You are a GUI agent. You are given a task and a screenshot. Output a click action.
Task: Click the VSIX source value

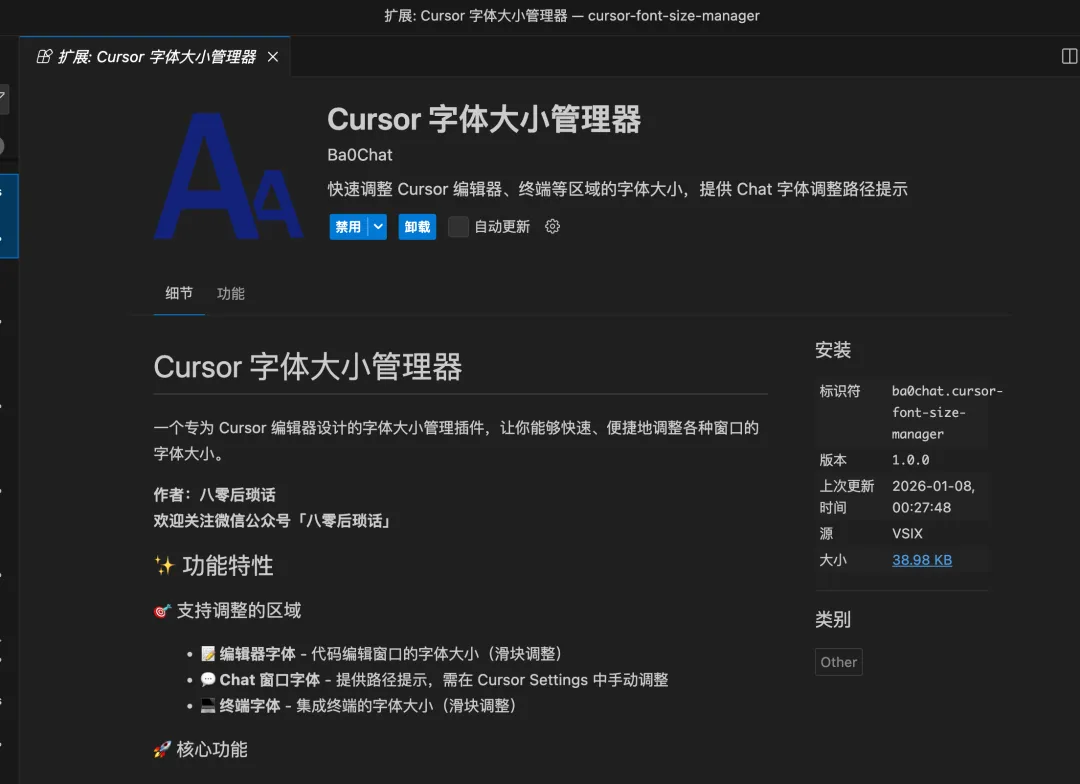pos(907,534)
